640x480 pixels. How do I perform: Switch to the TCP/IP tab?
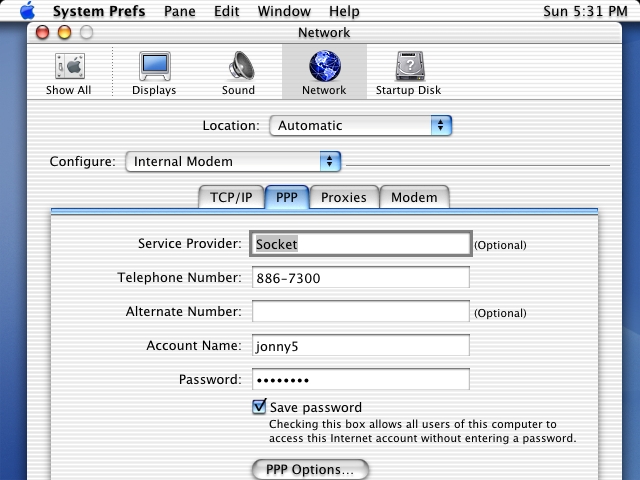[x=231, y=197]
